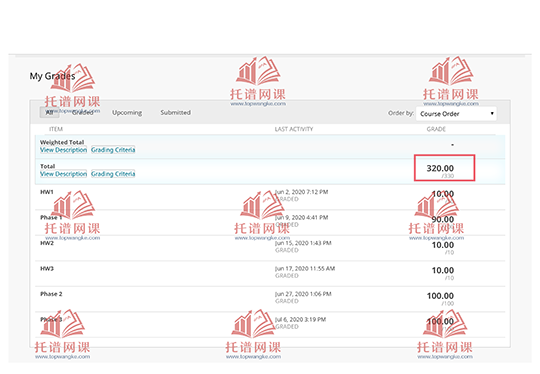Viewport: 540px width, 374px height.
Task: Click the LAST ACTIVITY column header
Action: 294,129
